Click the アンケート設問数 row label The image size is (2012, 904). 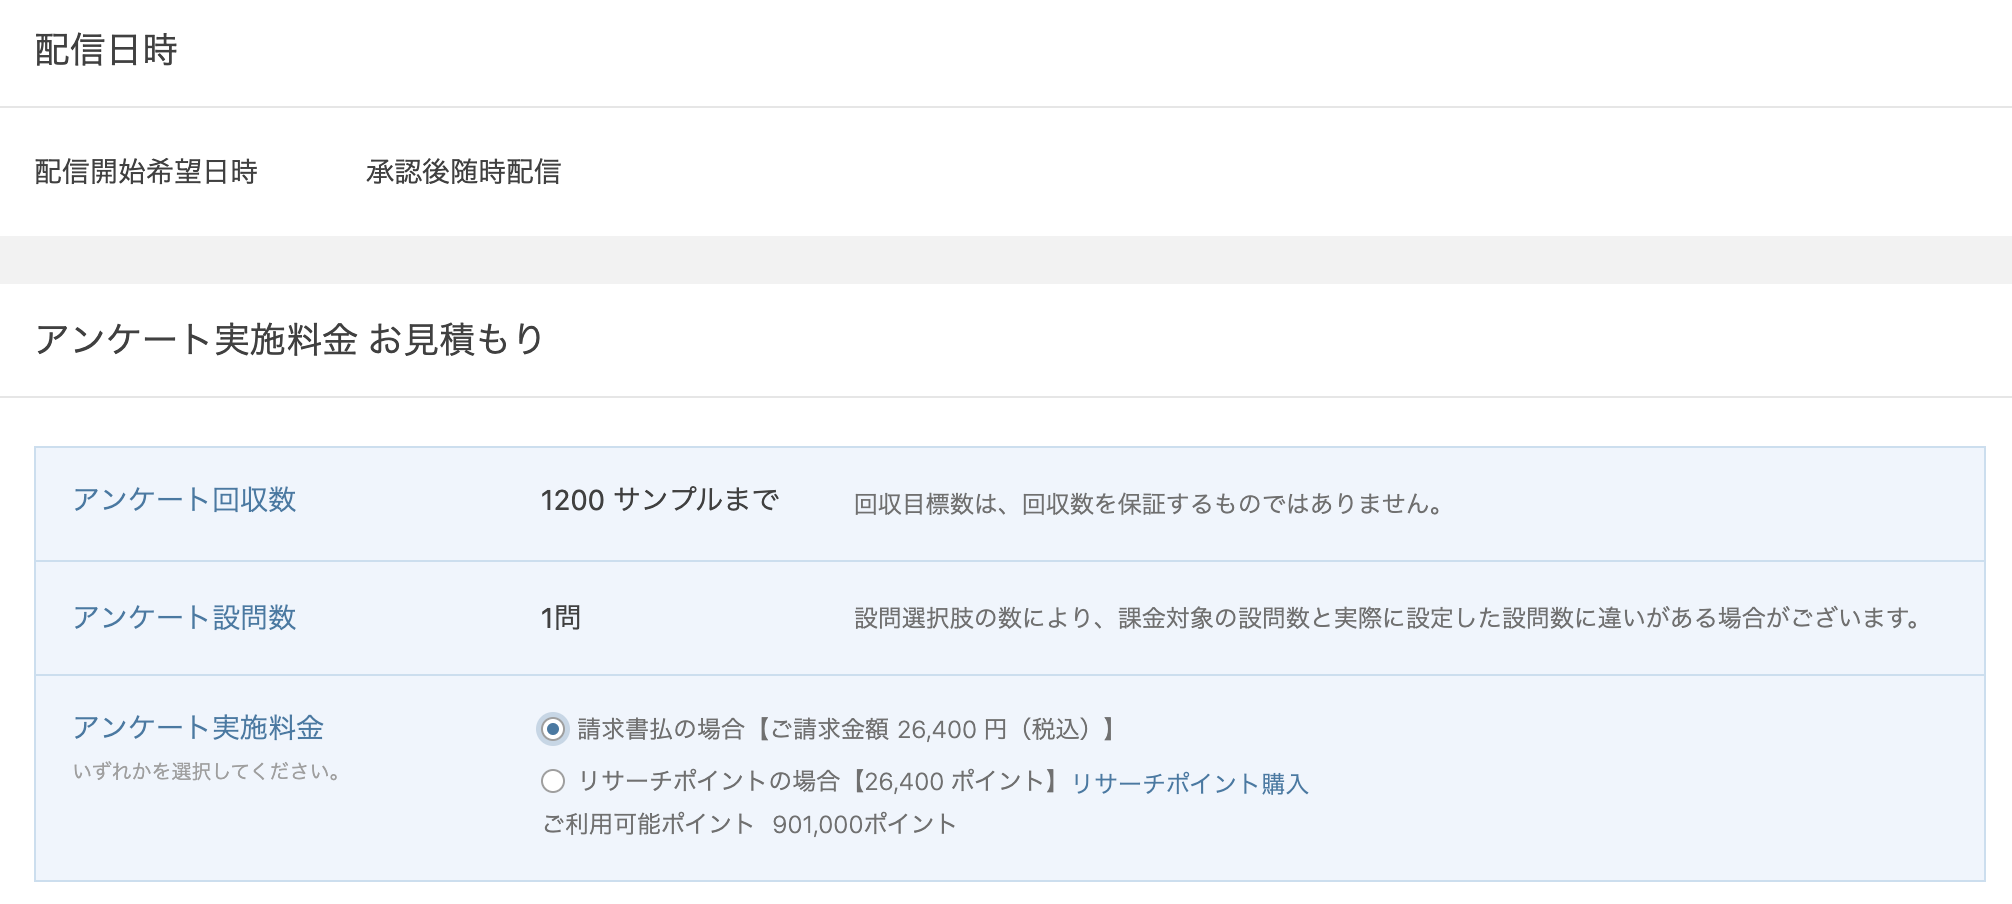(185, 618)
